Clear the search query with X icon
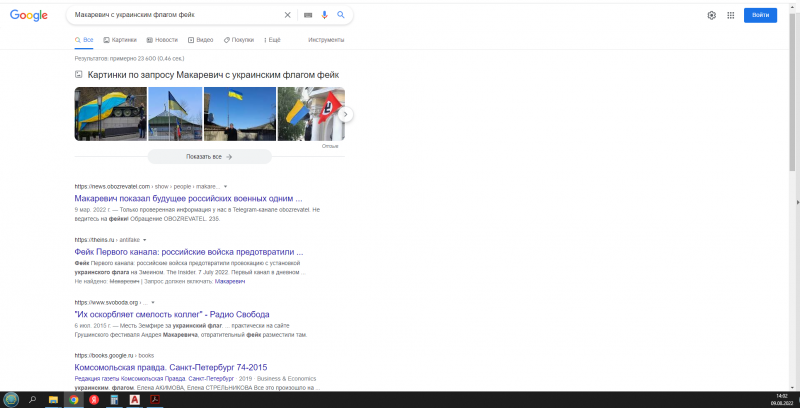The image size is (800, 408). [x=287, y=15]
